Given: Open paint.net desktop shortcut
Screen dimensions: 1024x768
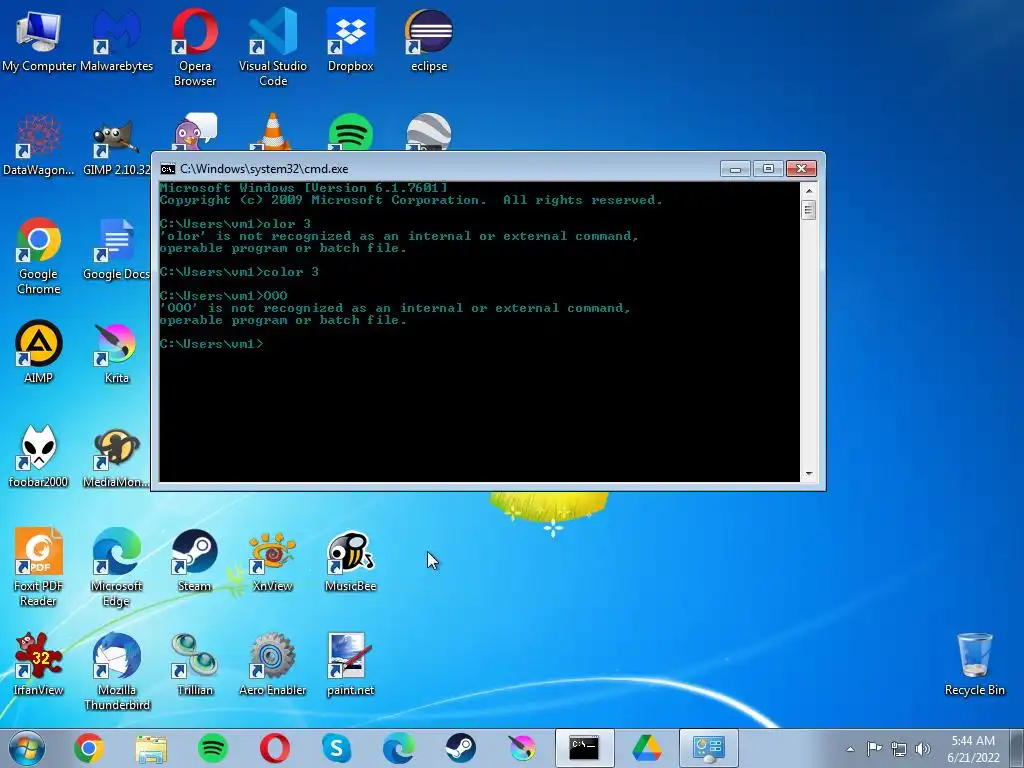Looking at the screenshot, I should pos(351,664).
